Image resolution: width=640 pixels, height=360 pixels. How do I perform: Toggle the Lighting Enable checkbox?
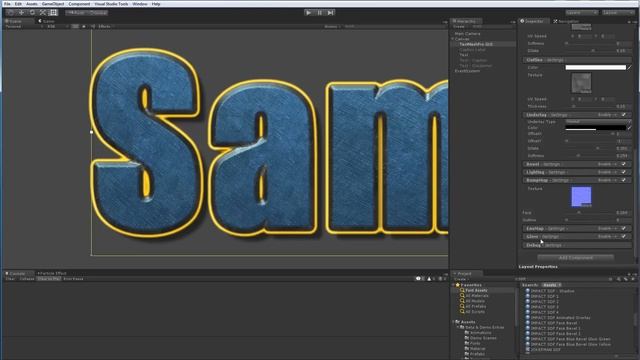pyautogui.click(x=624, y=172)
